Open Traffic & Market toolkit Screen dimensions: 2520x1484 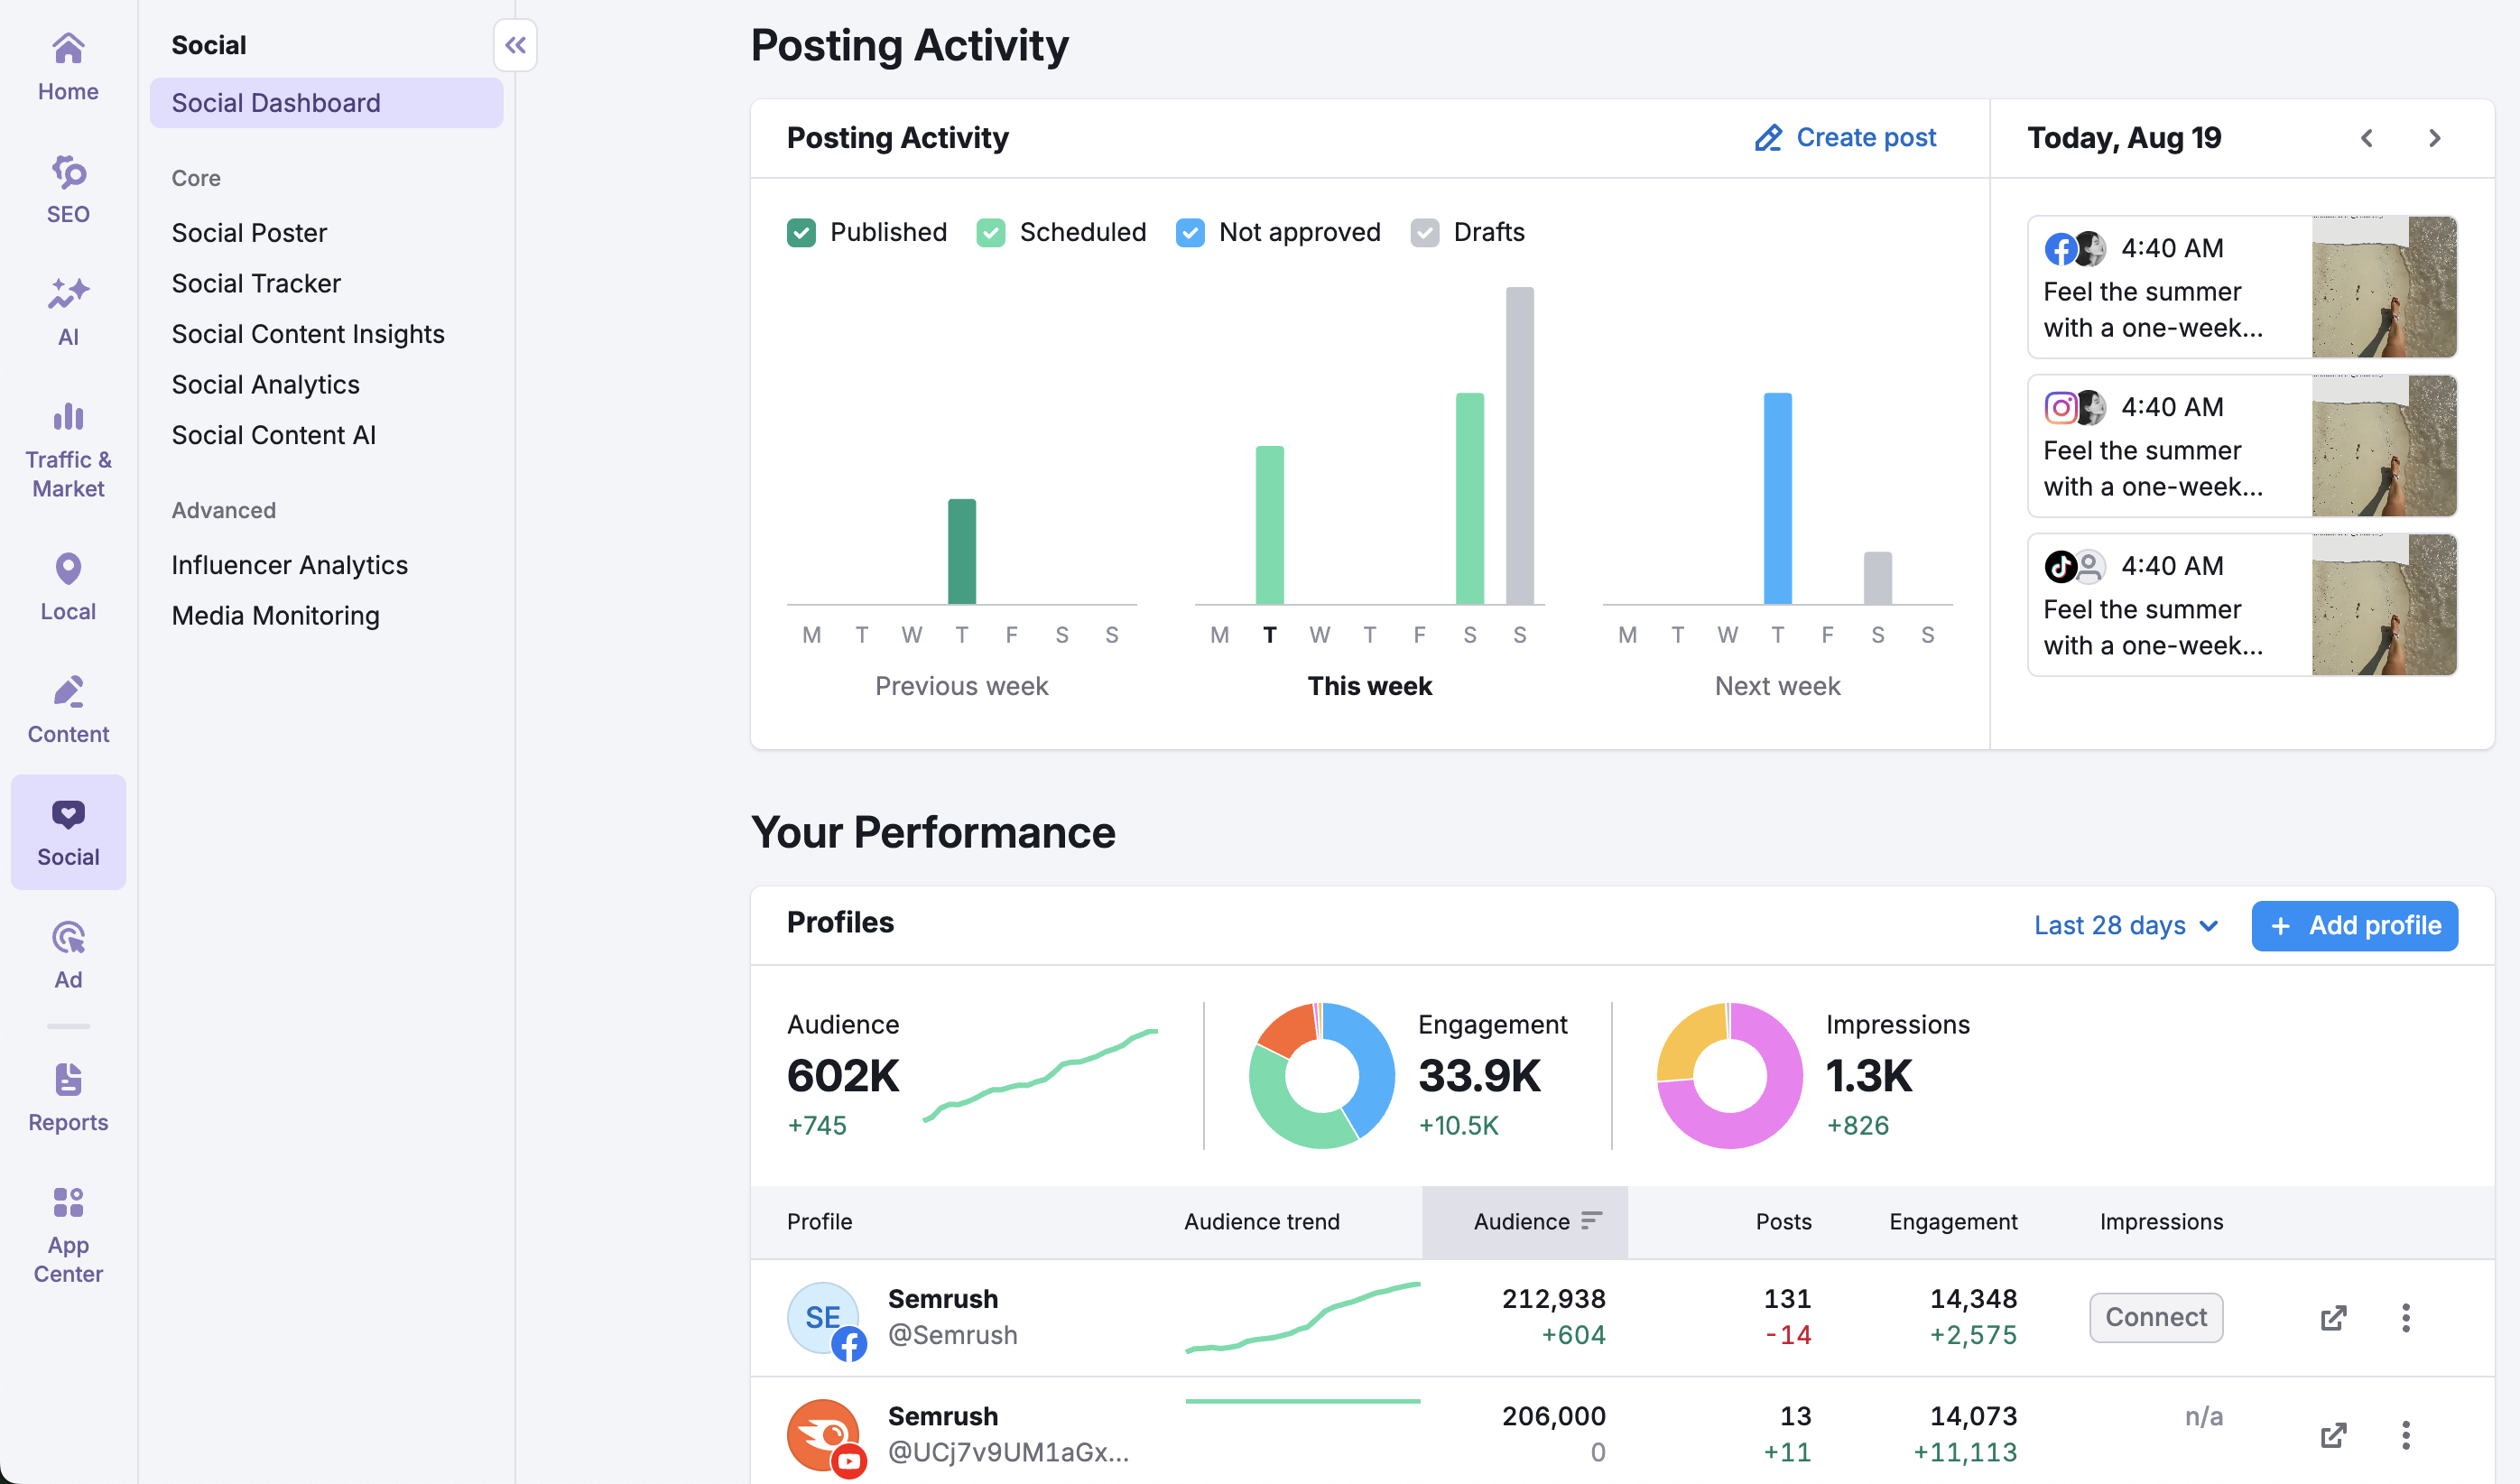coord(67,449)
